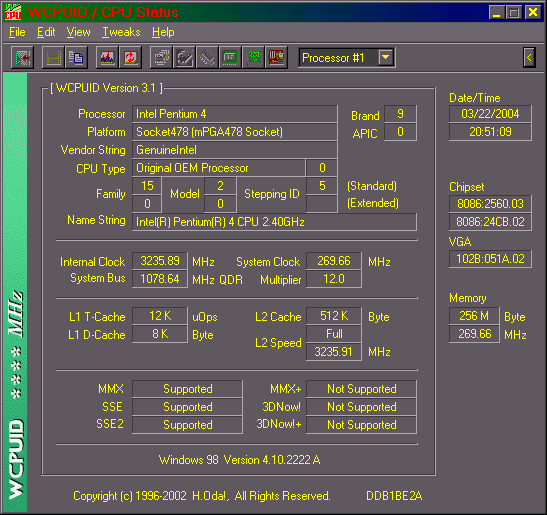Click the Brand value 9

[x=400, y=114]
